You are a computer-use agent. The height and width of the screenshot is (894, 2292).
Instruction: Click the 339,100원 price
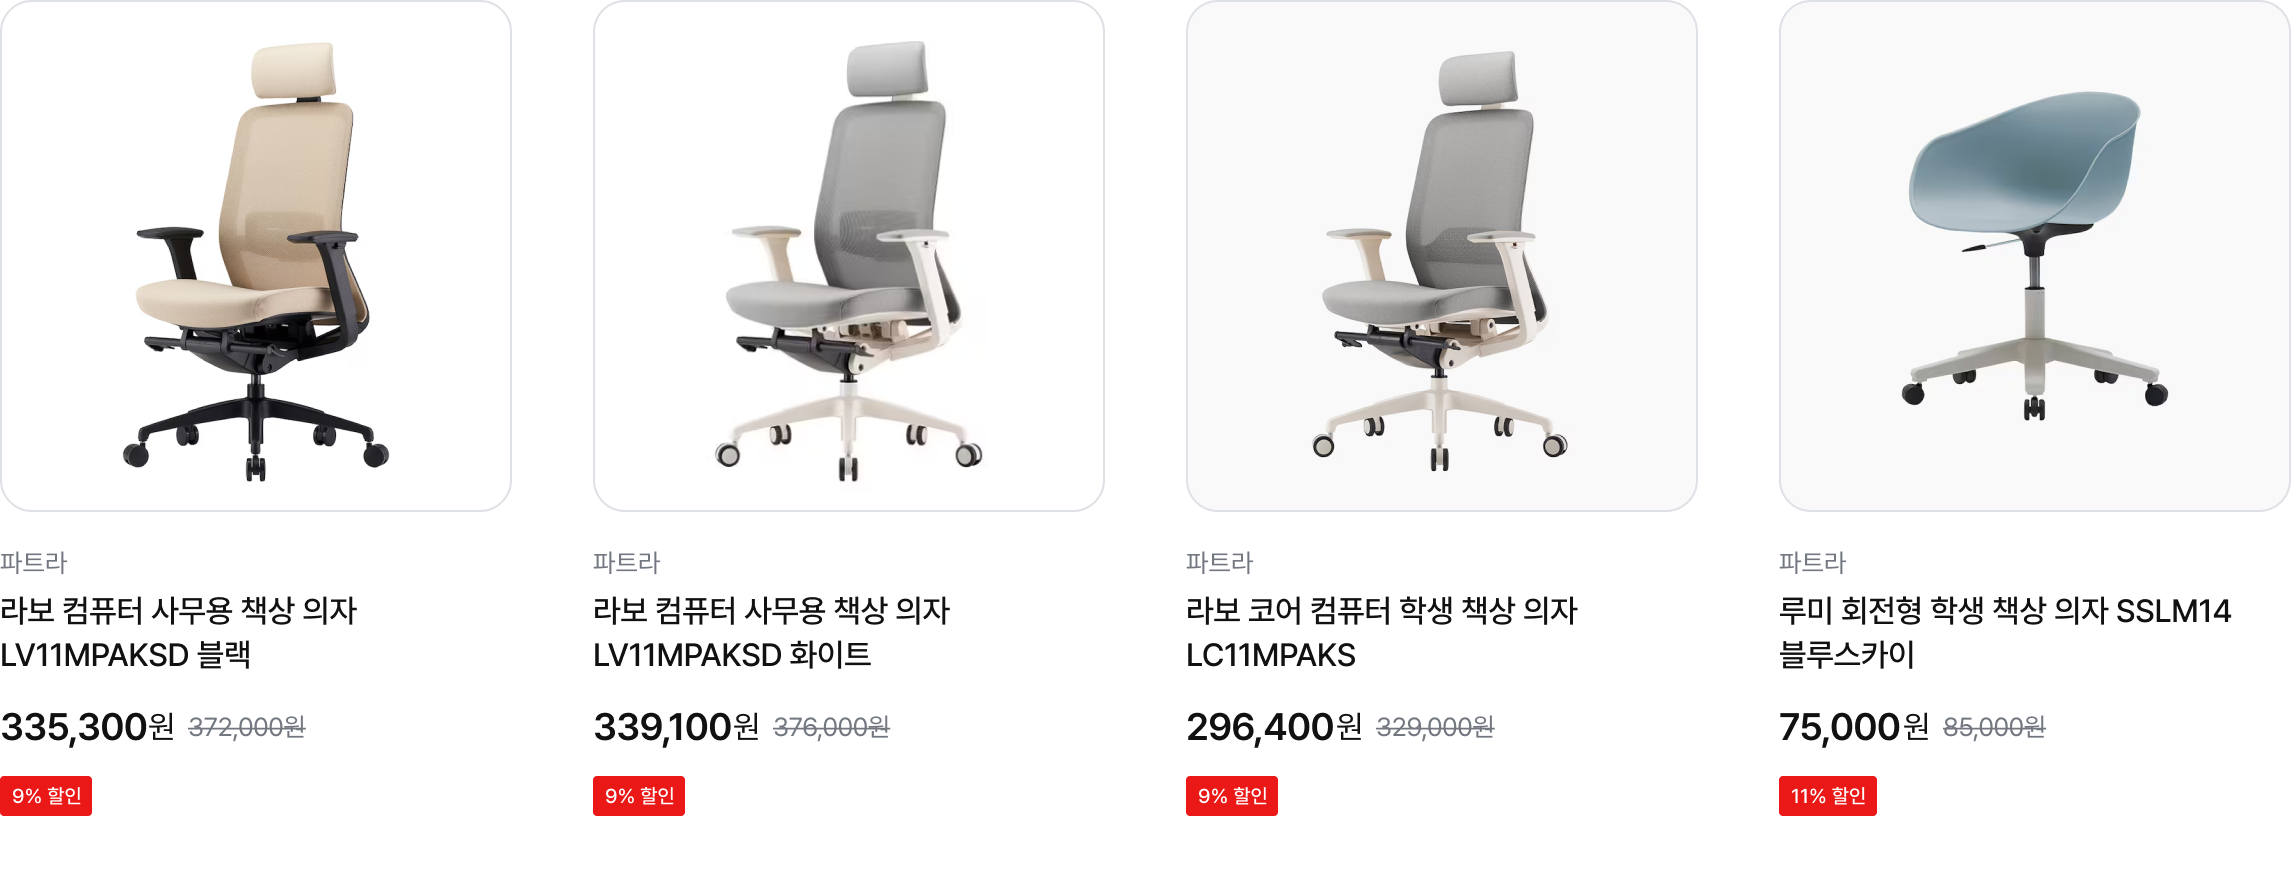click(x=677, y=727)
